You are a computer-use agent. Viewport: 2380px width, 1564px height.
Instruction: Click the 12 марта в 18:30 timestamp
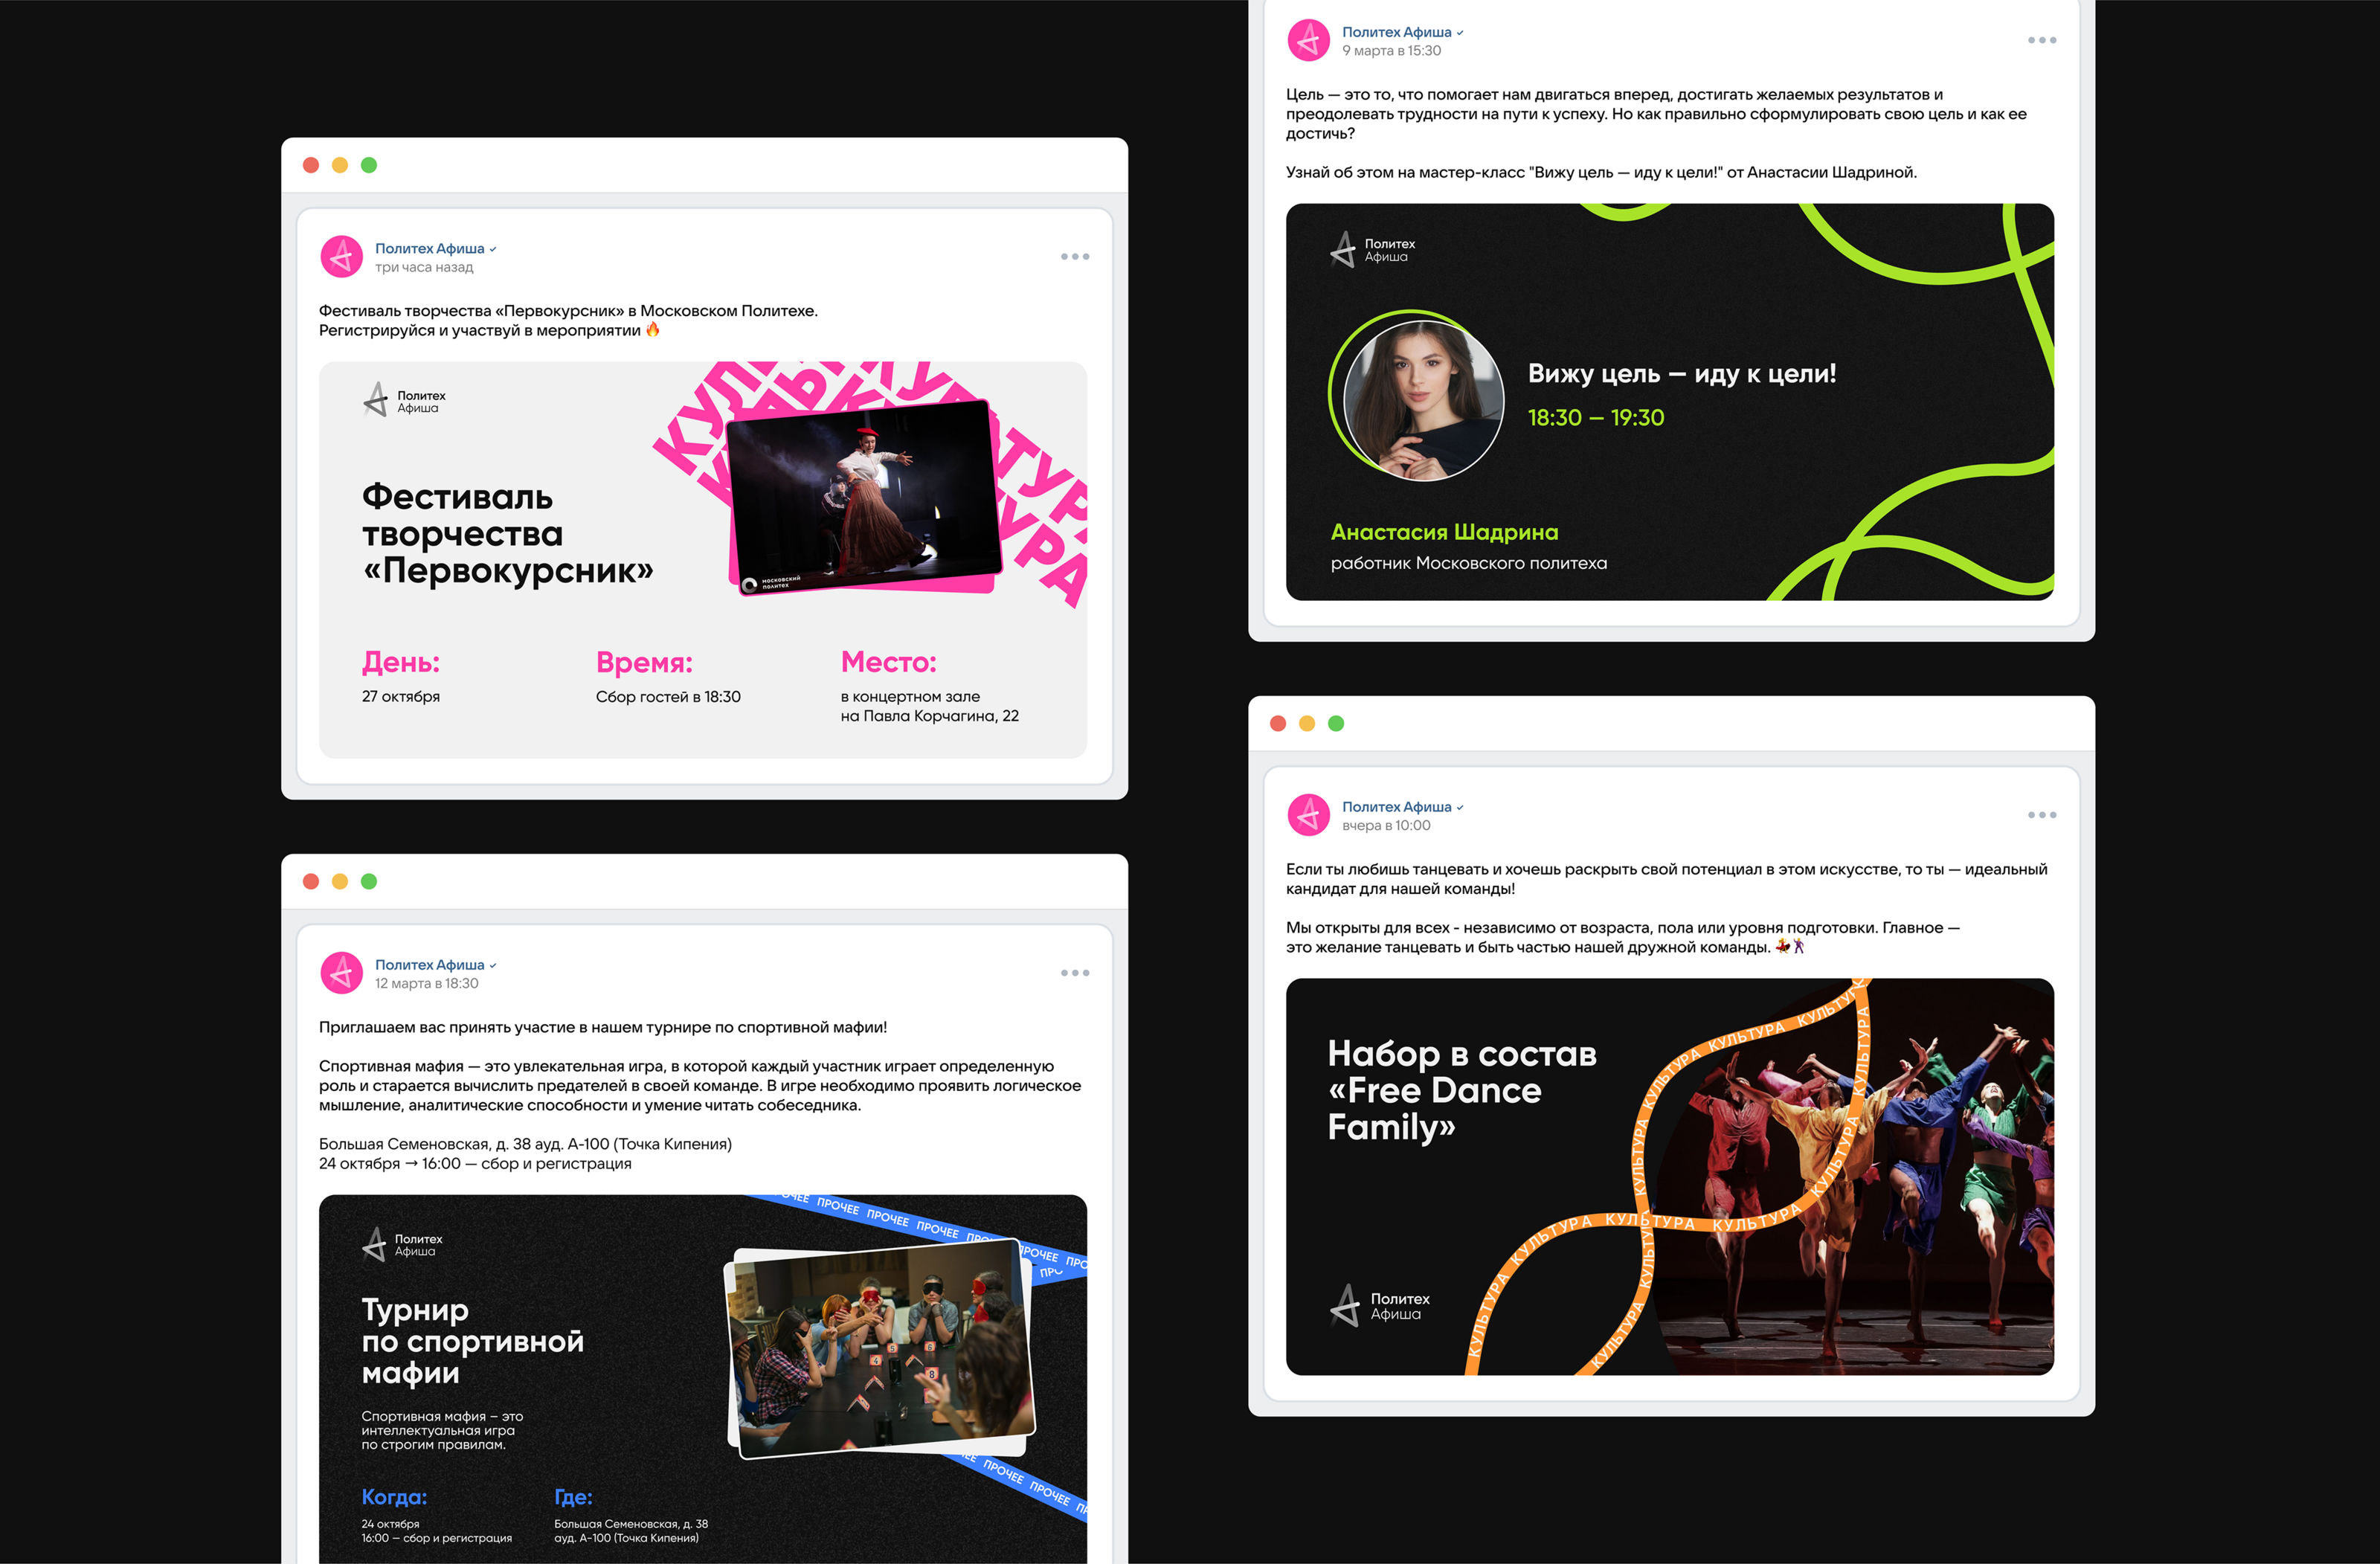[x=426, y=983]
